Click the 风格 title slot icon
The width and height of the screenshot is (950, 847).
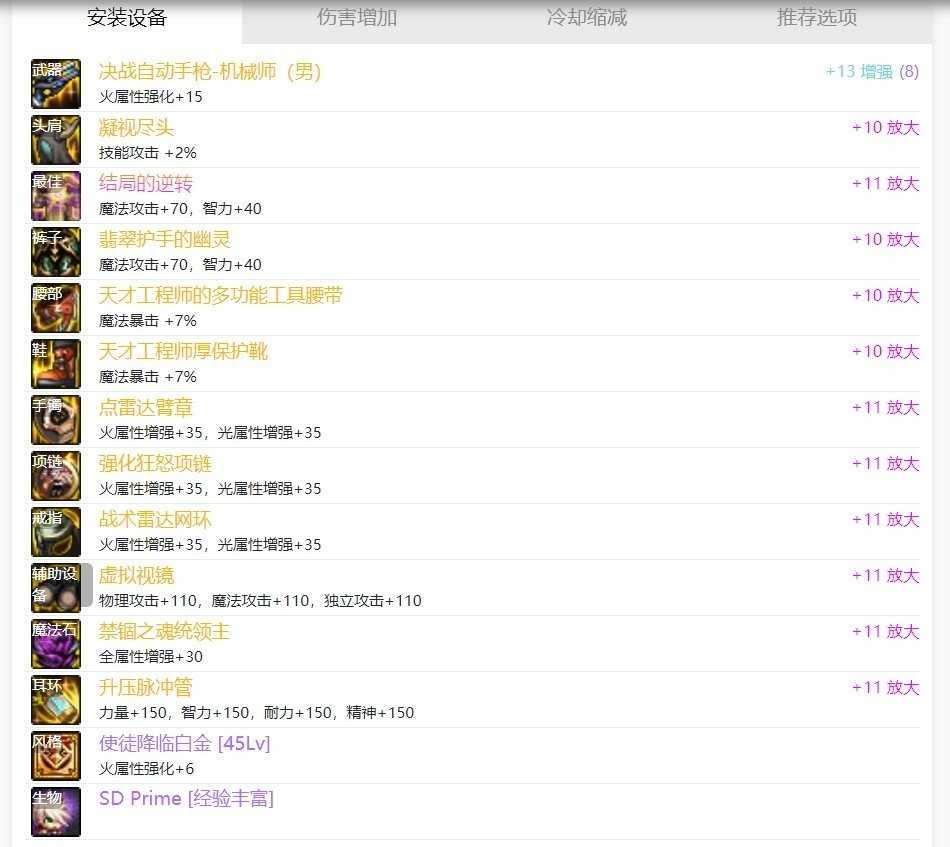pos(56,756)
